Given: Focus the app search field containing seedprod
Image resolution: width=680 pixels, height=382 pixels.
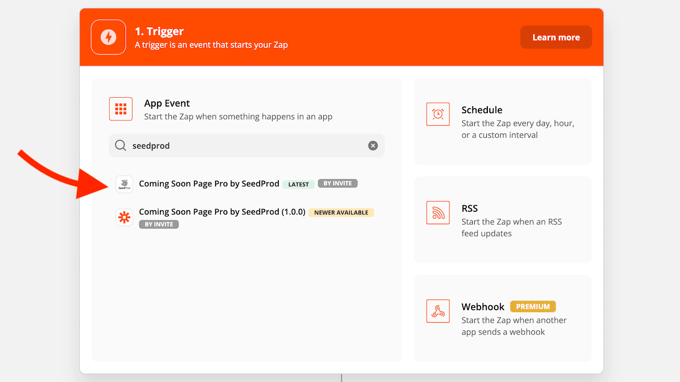Looking at the screenshot, I should (246, 146).
